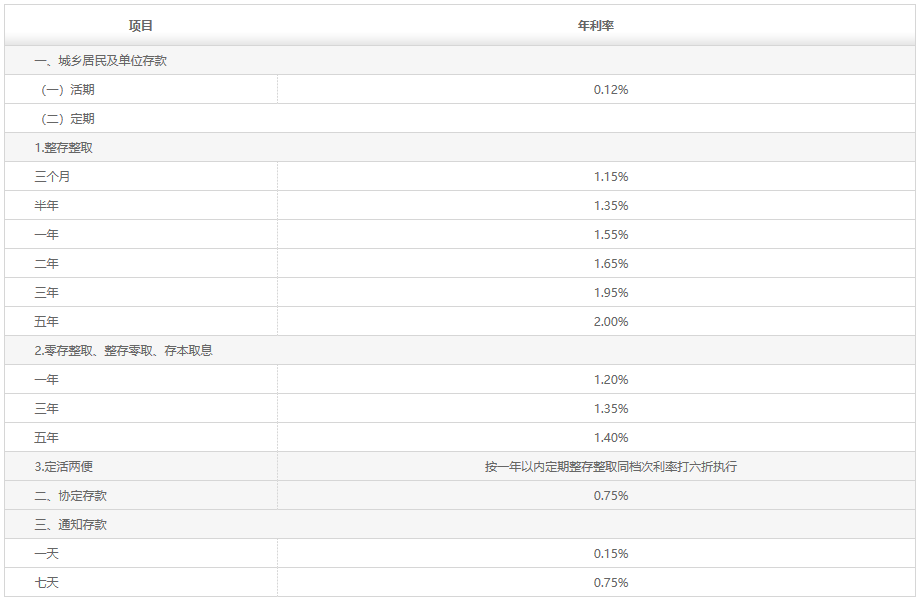The image size is (922, 603).
Task: Select the 半年 term label
Action: (x=46, y=206)
